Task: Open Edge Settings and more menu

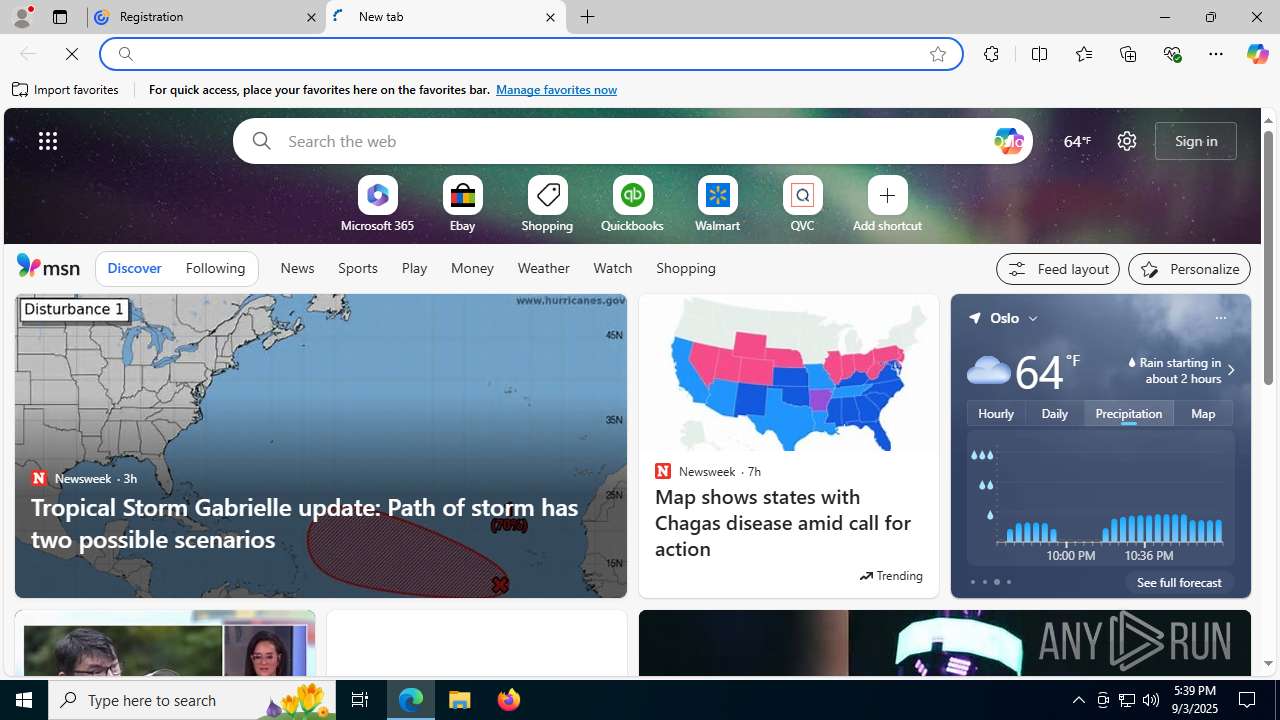Action: coord(1215,54)
